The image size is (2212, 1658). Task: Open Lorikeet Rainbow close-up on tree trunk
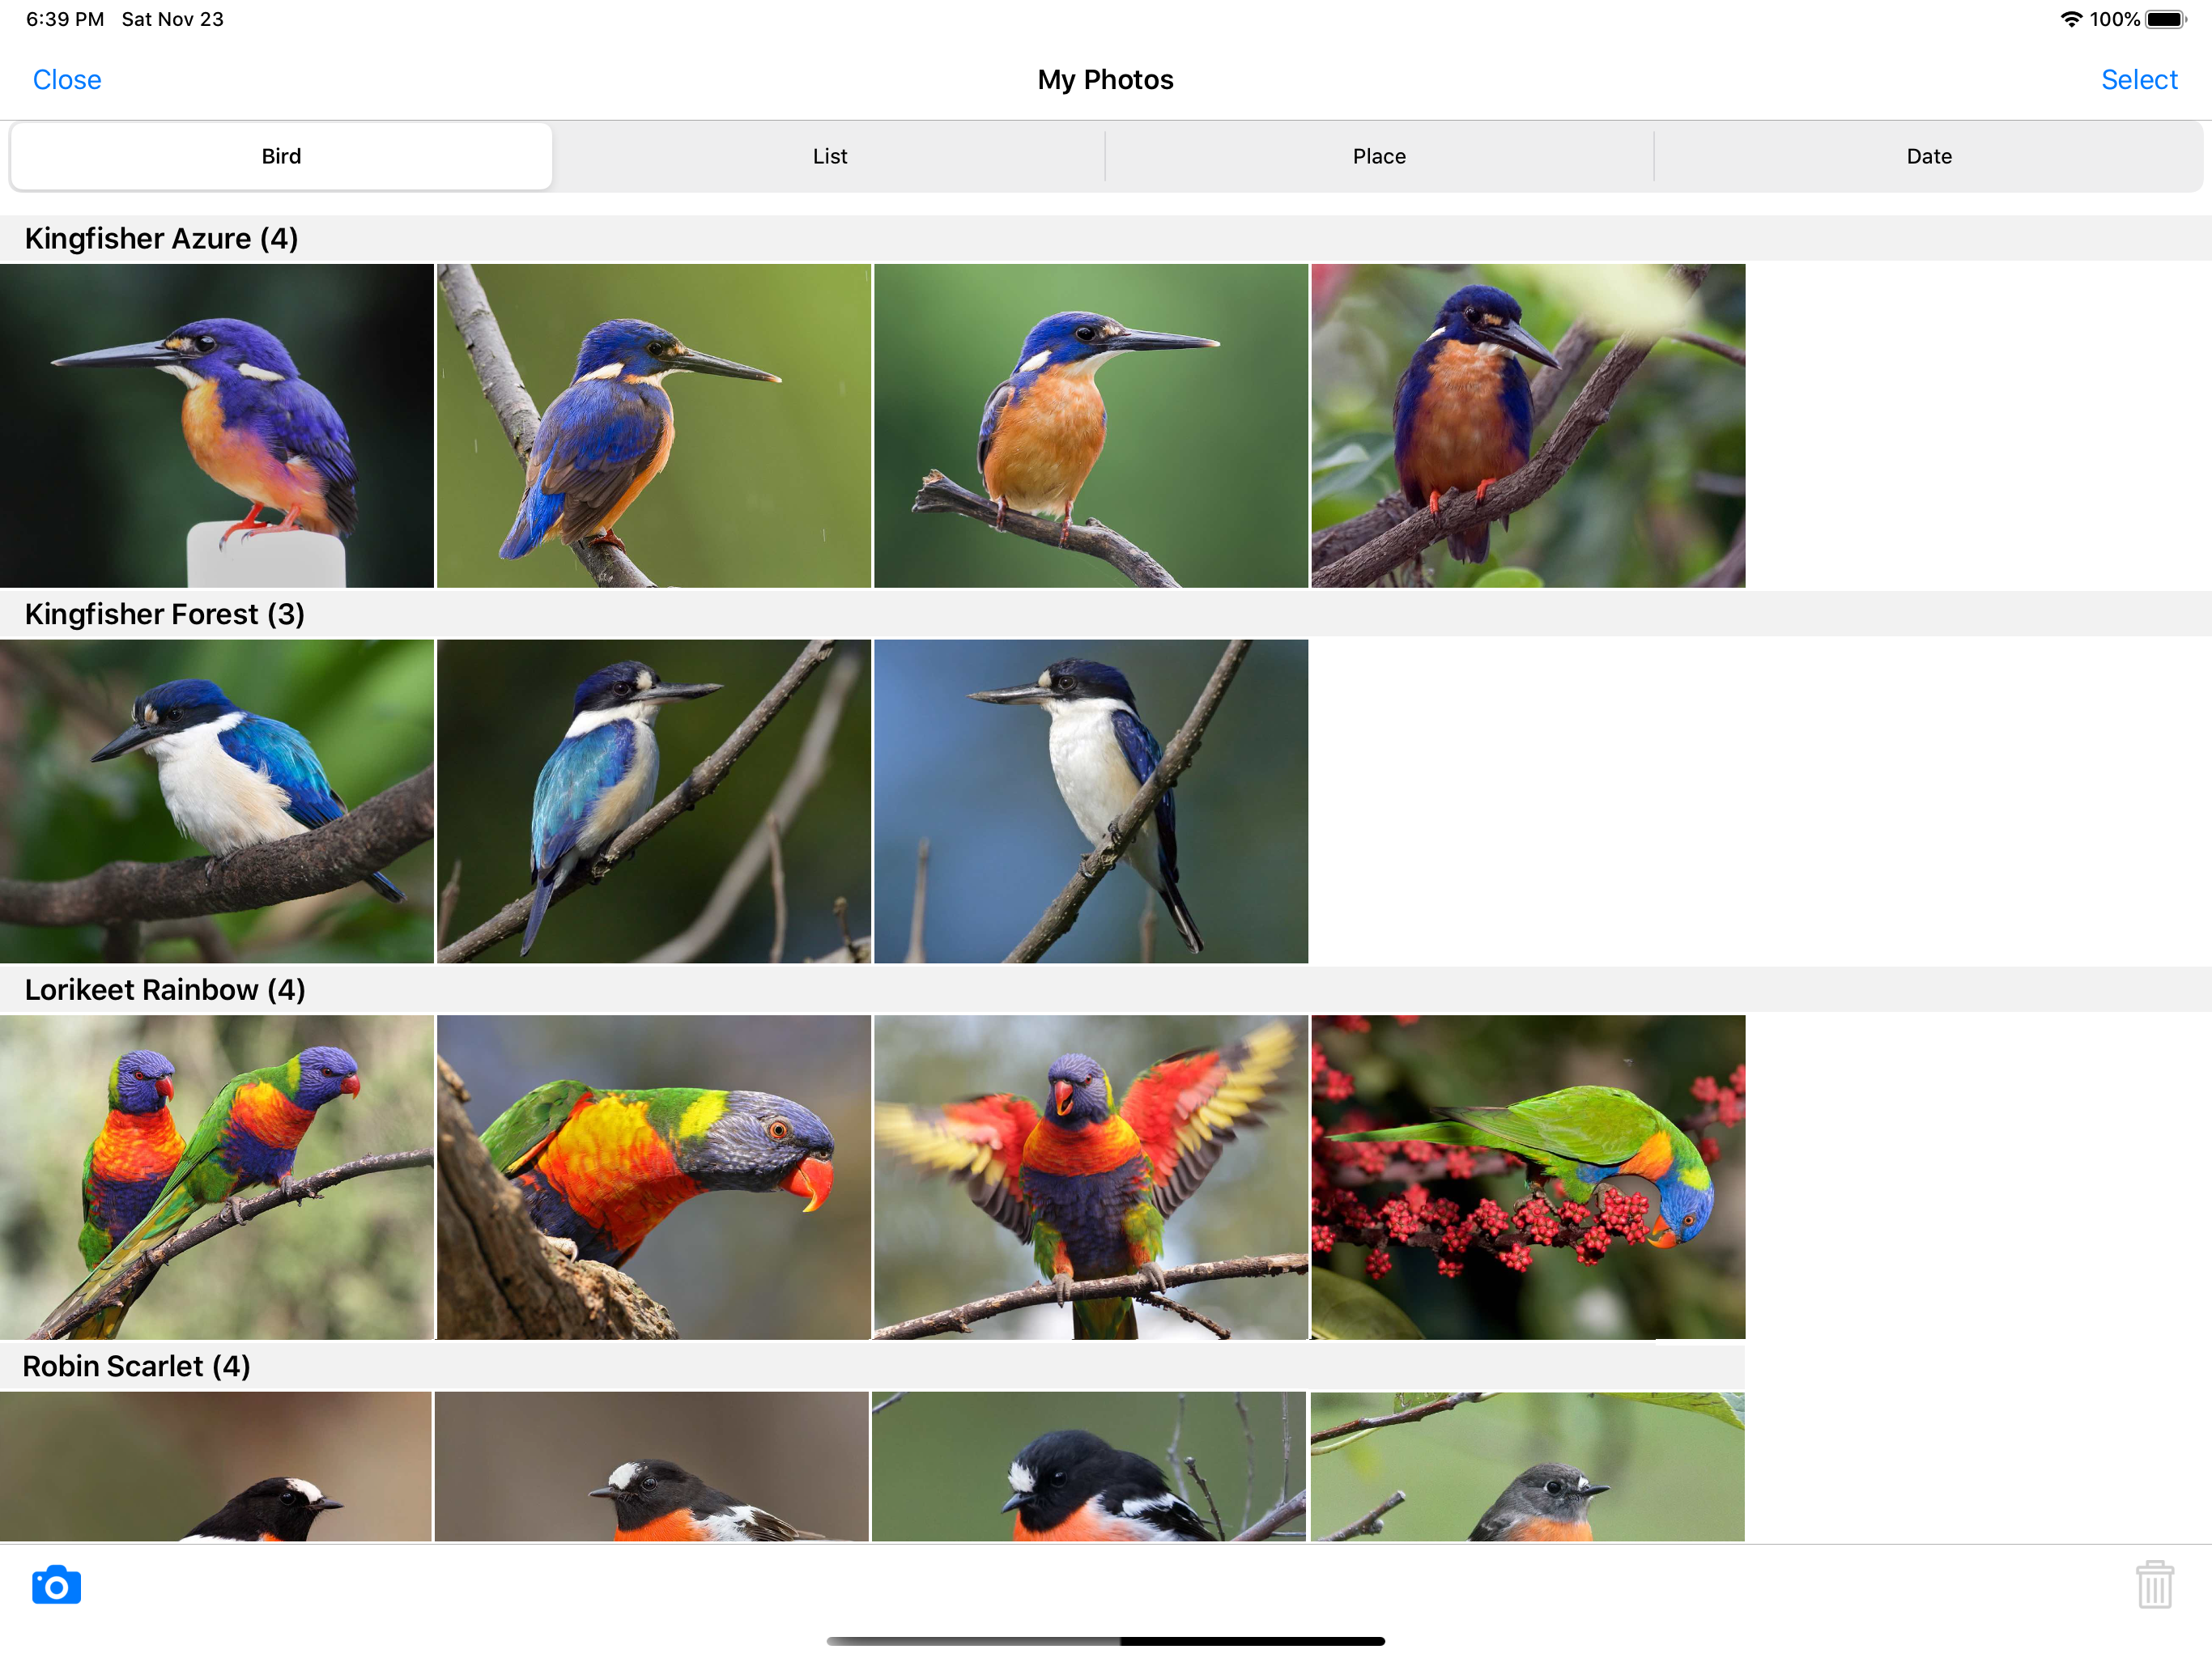[x=654, y=1177]
